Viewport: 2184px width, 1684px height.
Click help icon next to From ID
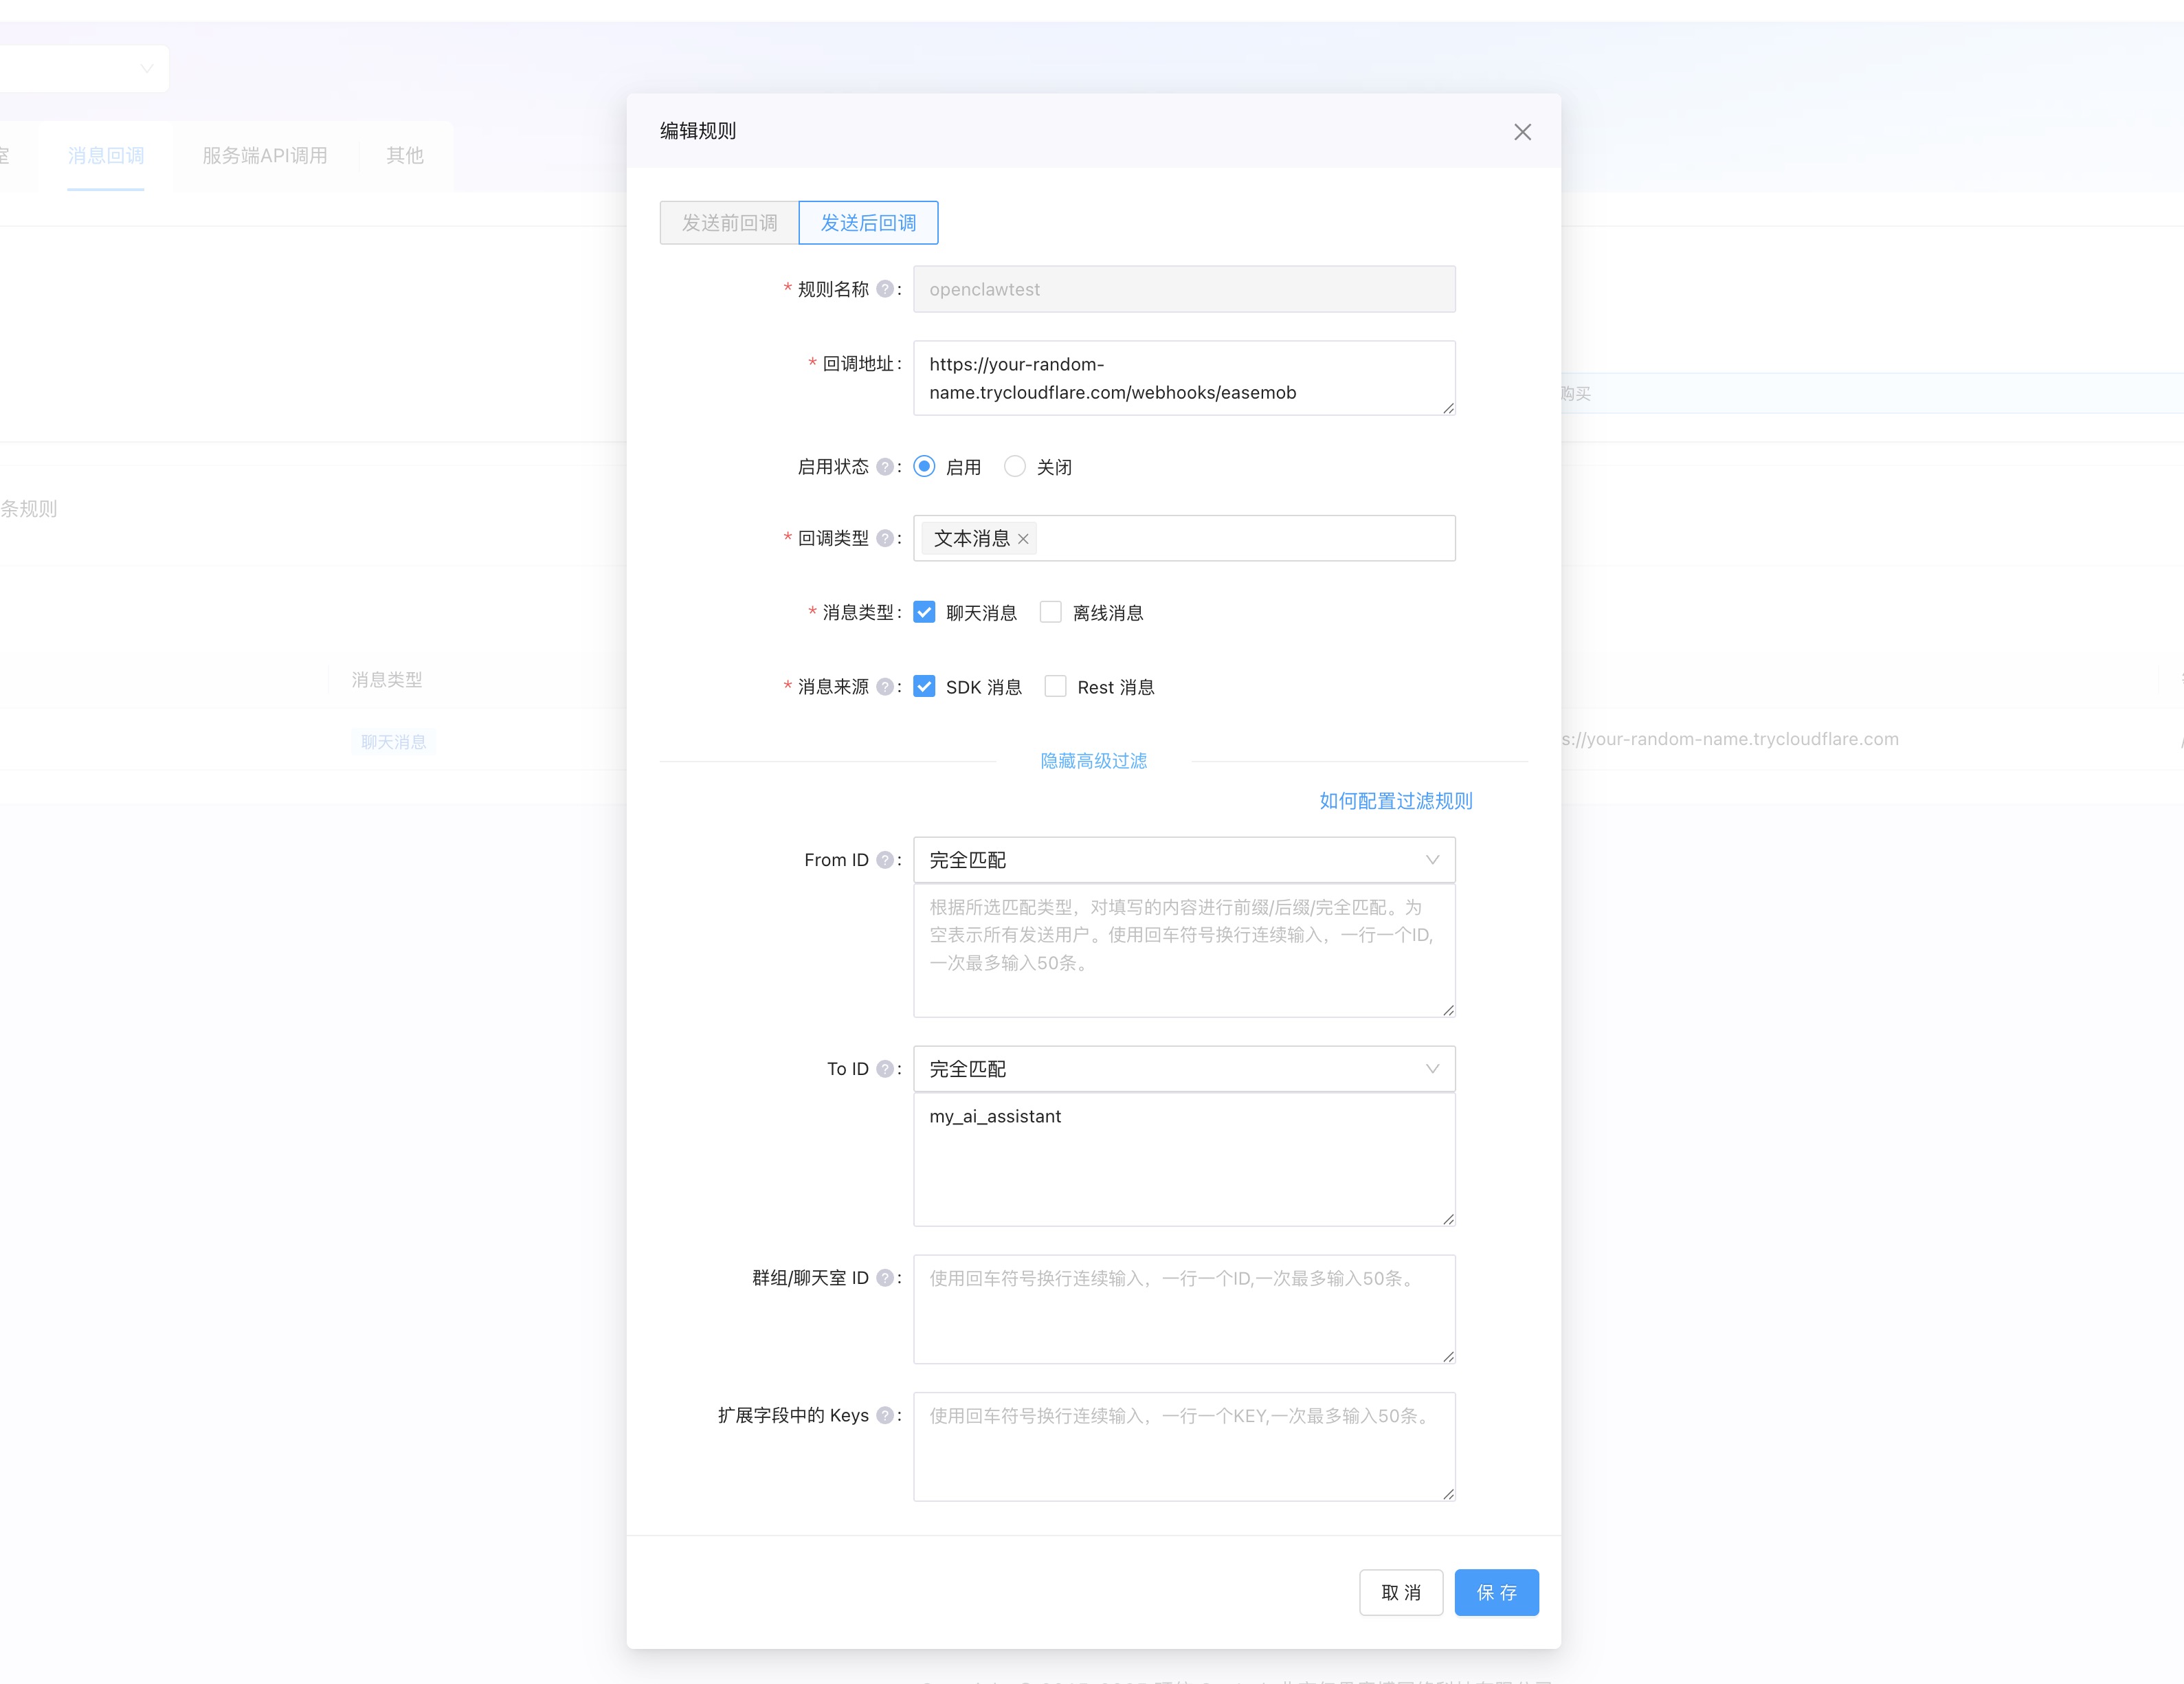(884, 860)
